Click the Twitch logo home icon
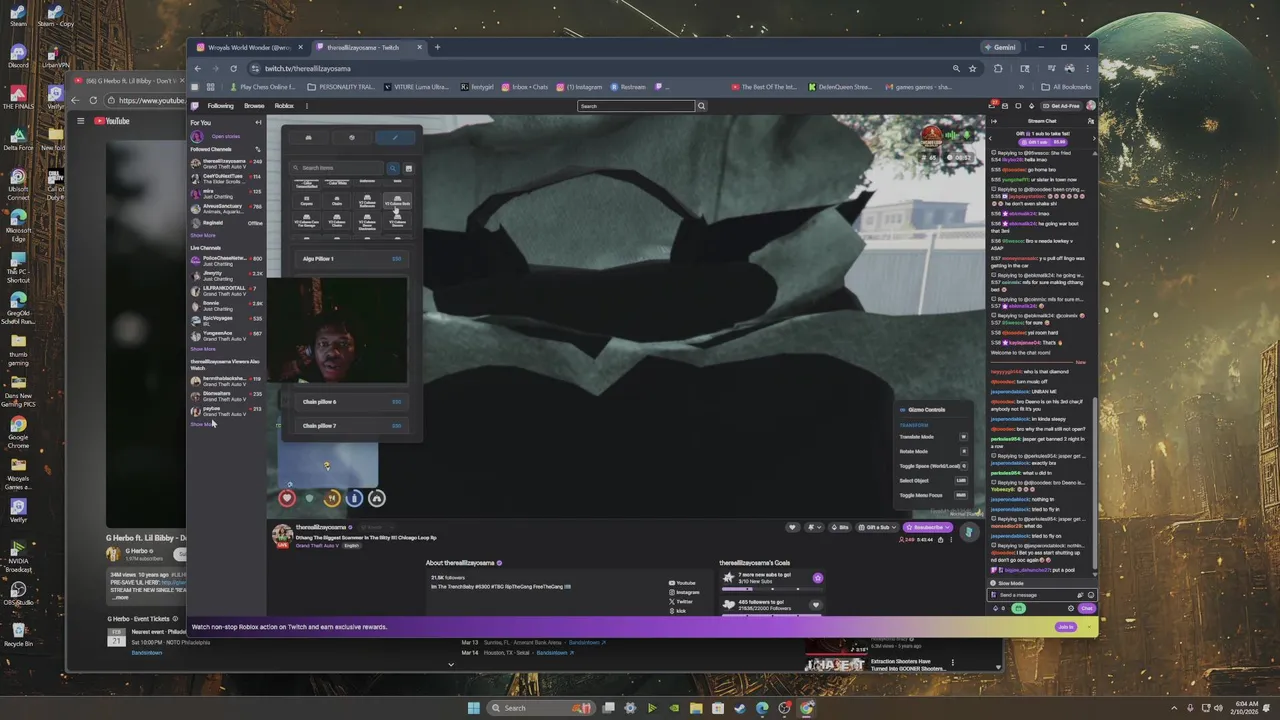1280x720 pixels. pos(195,106)
